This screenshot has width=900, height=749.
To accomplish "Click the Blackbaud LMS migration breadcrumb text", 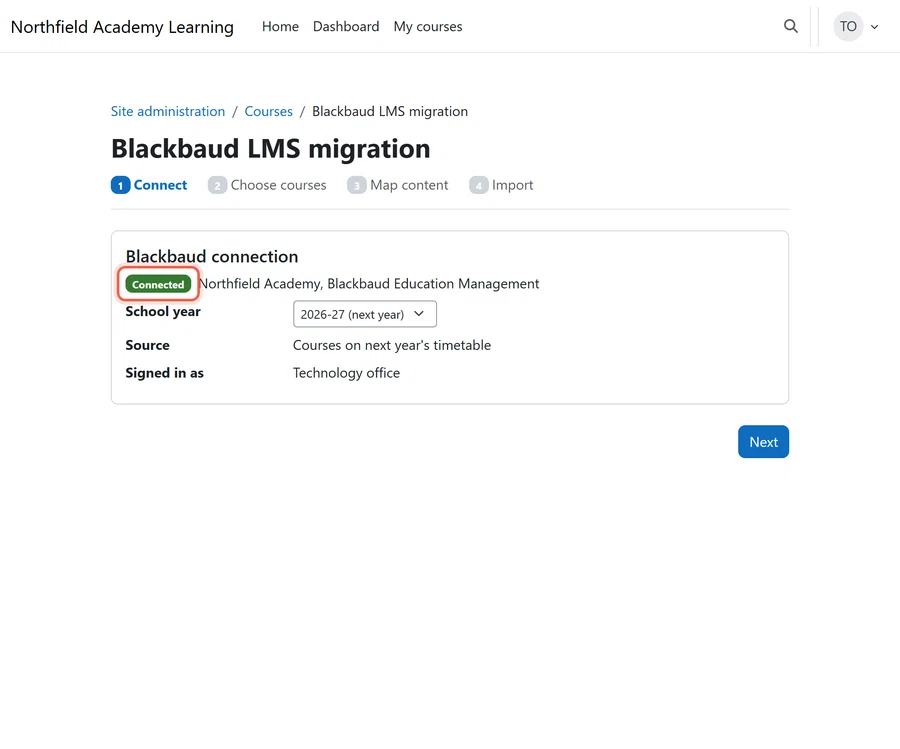I will point(390,111).
